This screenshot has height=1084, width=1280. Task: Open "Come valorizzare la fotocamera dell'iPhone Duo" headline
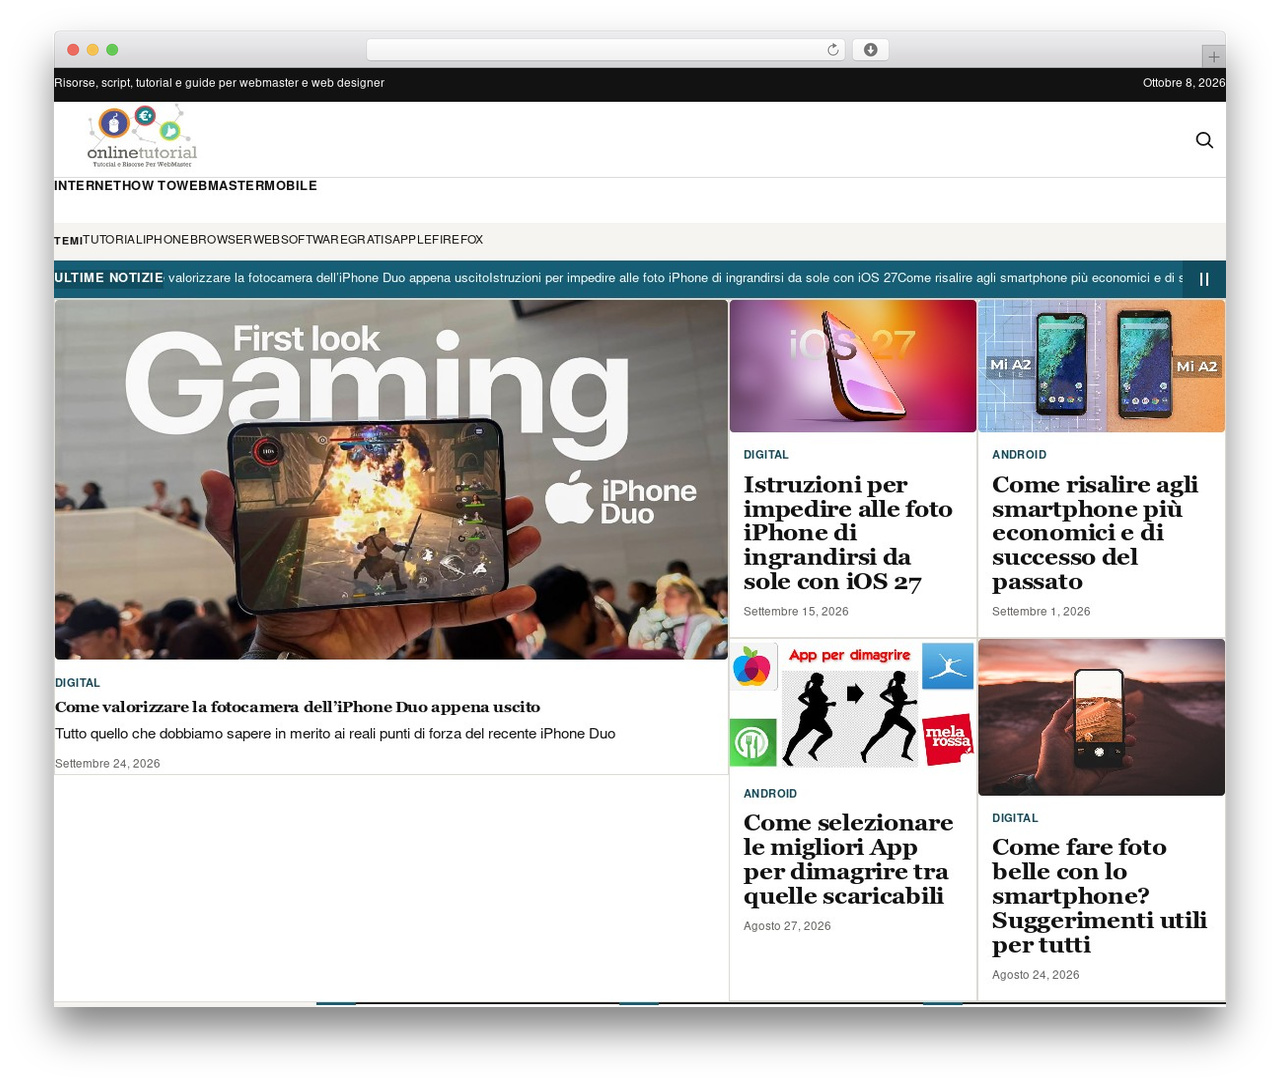pyautogui.click(x=297, y=707)
